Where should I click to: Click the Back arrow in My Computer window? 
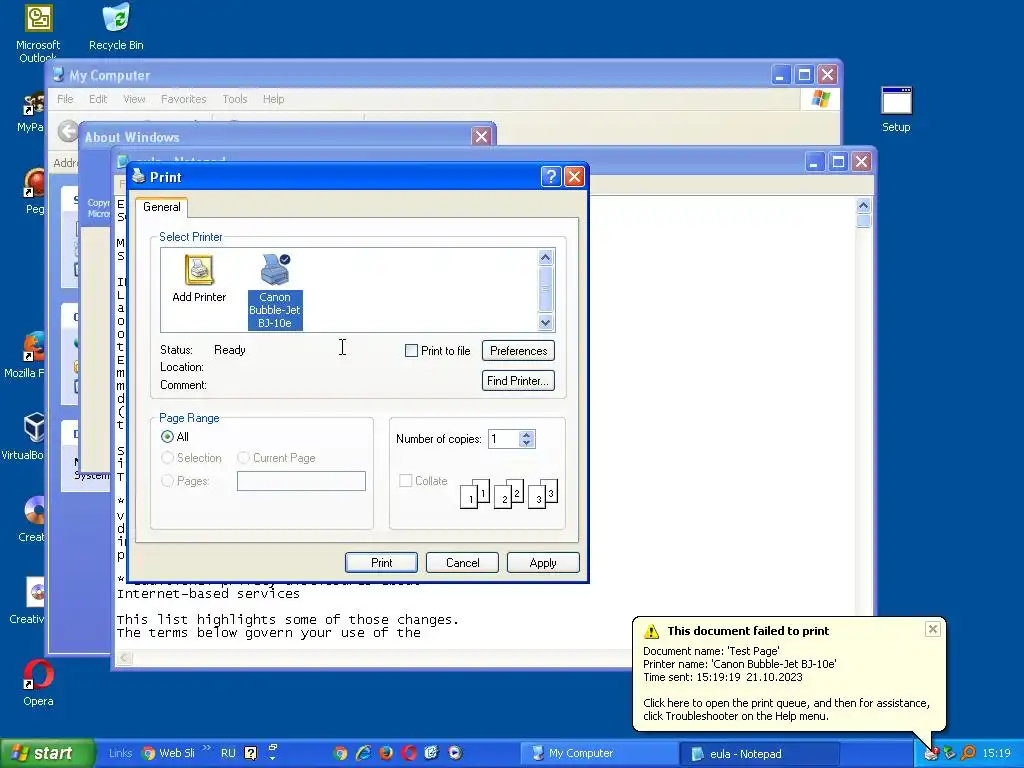click(x=67, y=131)
